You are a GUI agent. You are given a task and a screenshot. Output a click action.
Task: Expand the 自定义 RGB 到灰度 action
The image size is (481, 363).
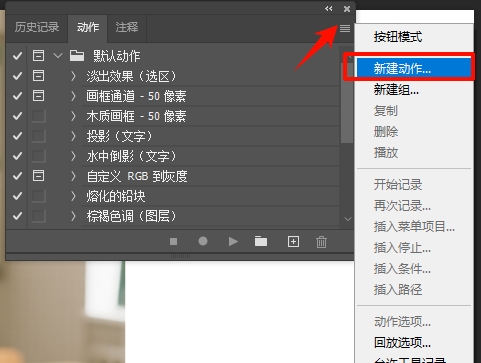click(73, 176)
